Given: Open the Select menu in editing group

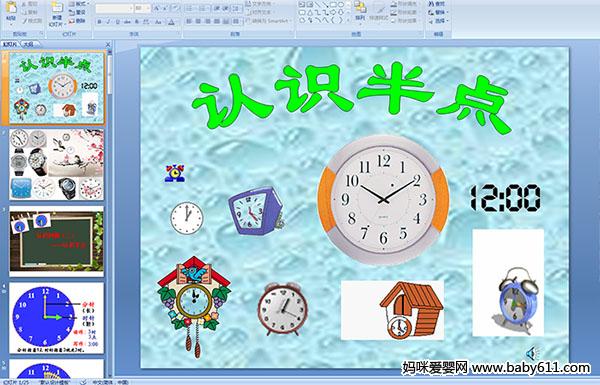Looking at the screenshot, I should [438, 21].
